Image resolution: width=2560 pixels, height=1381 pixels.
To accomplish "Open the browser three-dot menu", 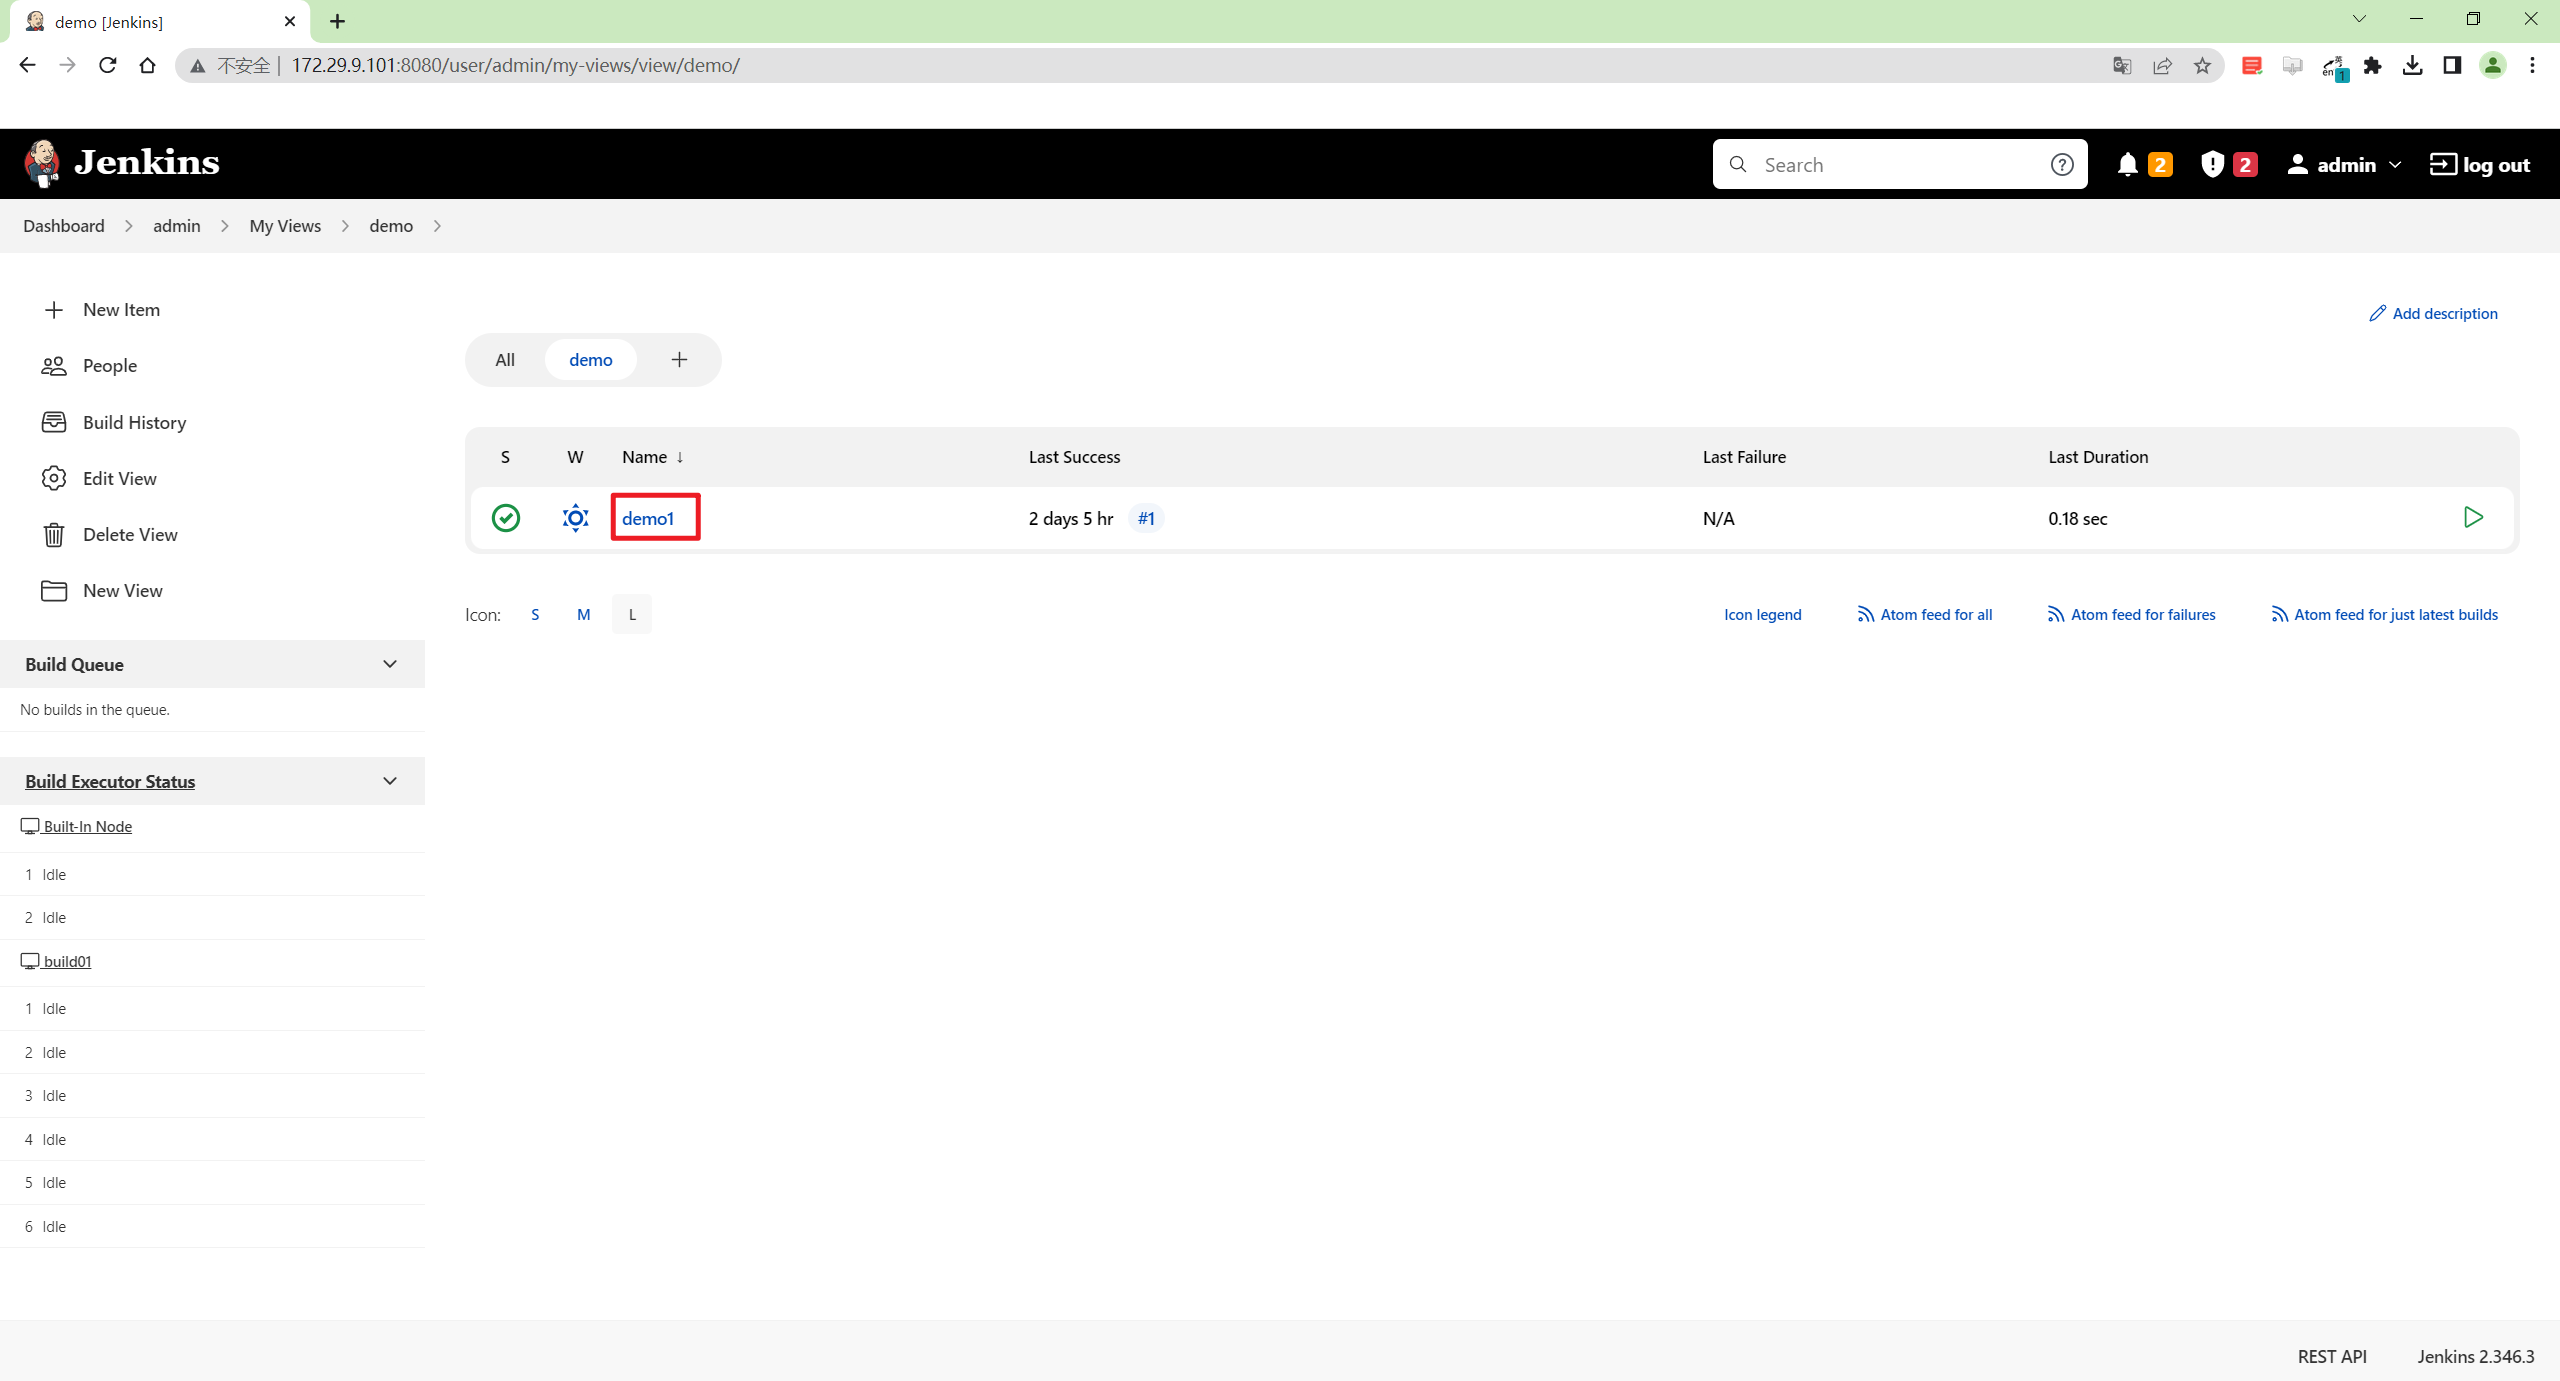I will click(x=2532, y=65).
